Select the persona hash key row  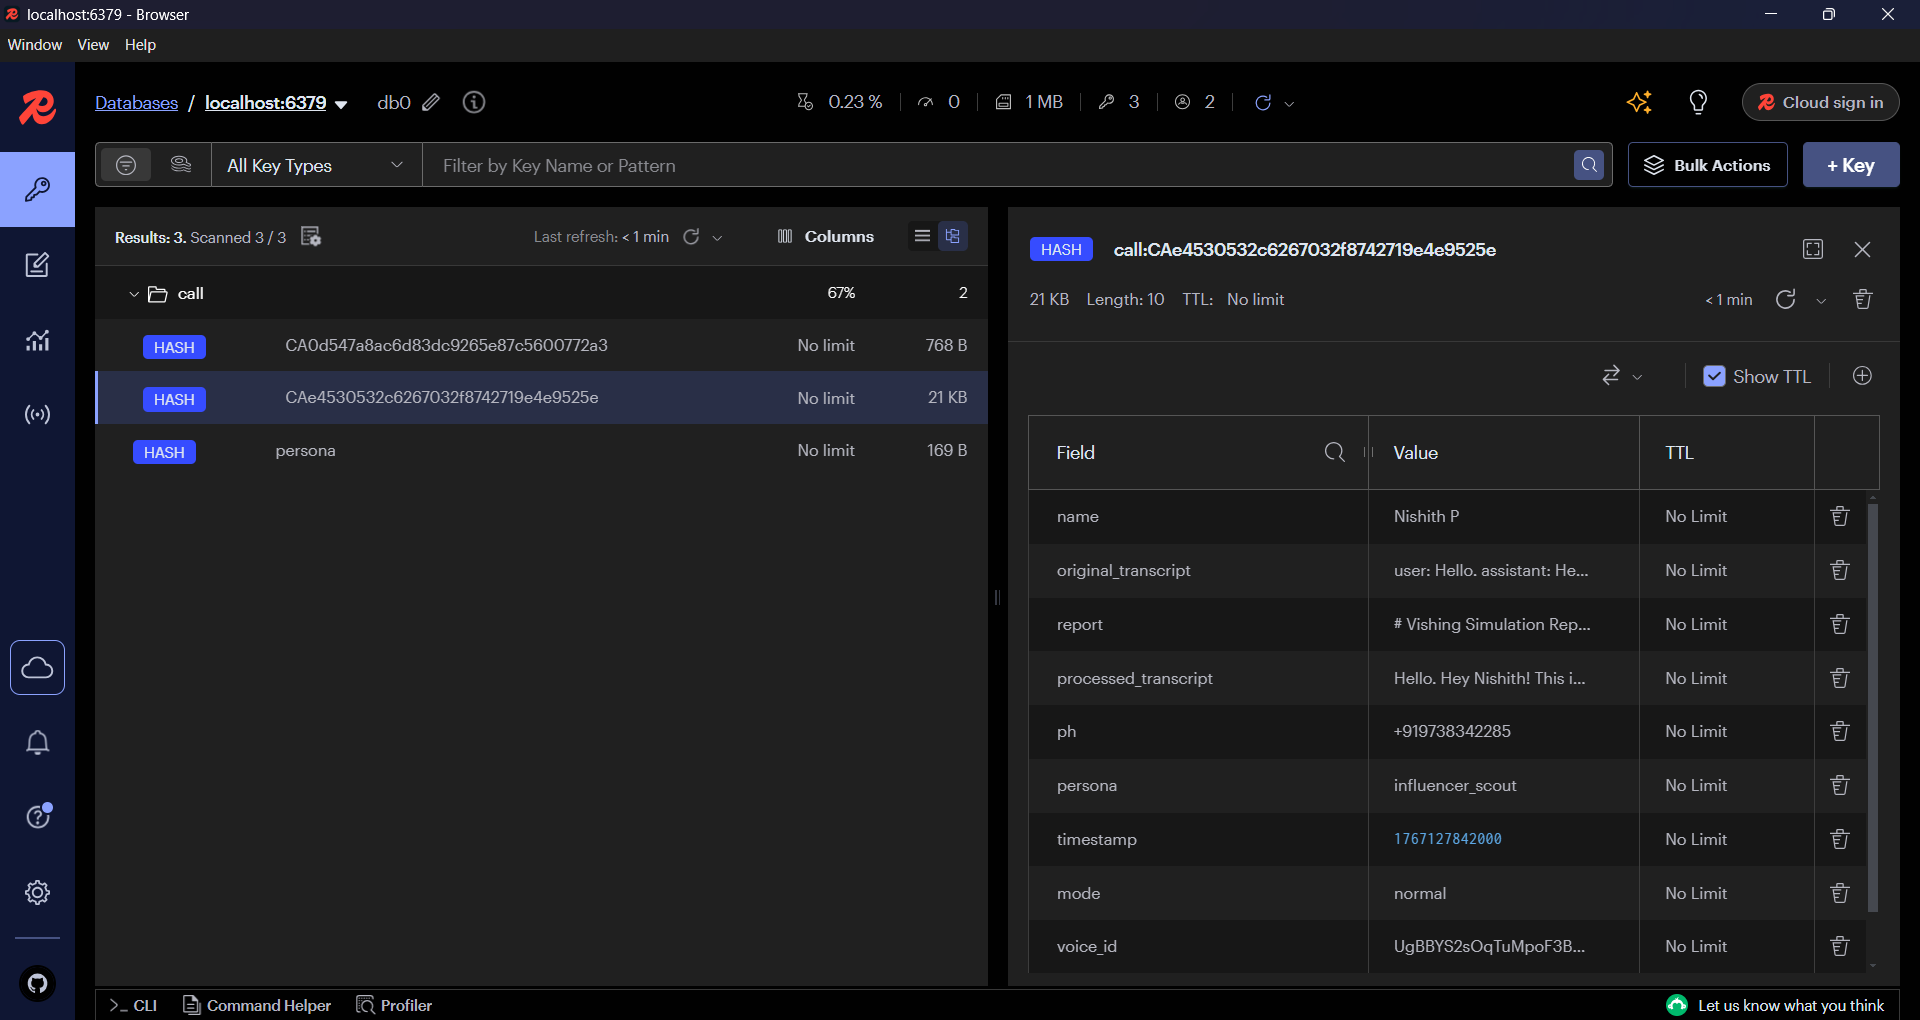pyautogui.click(x=541, y=451)
